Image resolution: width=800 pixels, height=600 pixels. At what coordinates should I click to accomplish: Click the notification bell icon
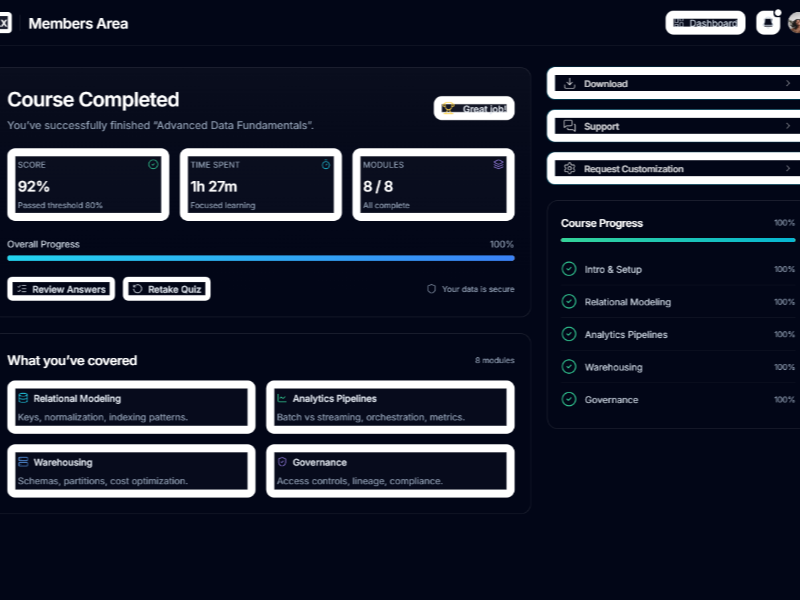click(x=768, y=23)
